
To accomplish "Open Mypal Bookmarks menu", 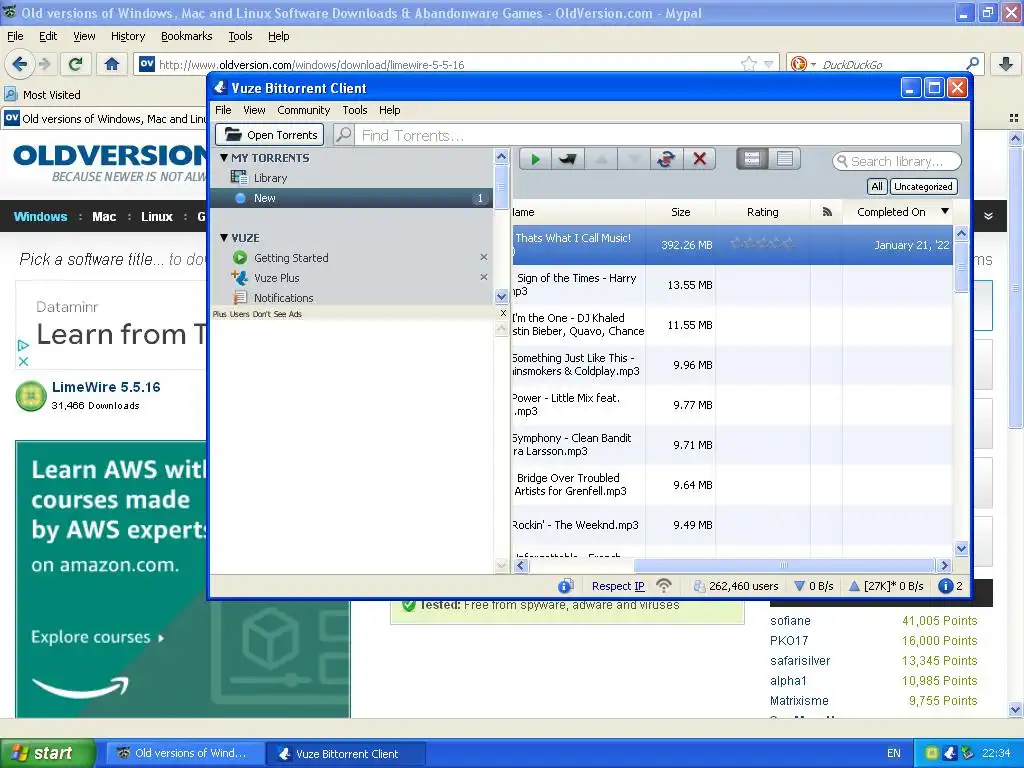I will tap(186, 36).
